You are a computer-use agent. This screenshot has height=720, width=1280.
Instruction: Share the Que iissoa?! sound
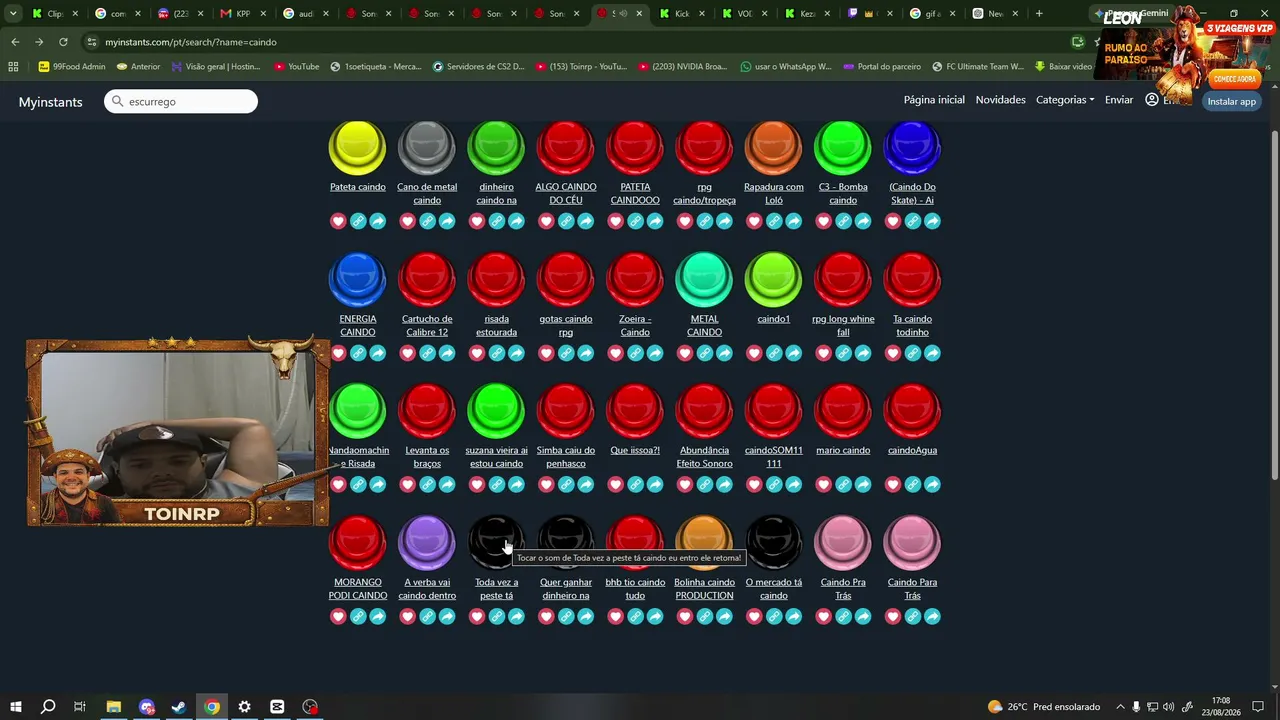point(655,485)
